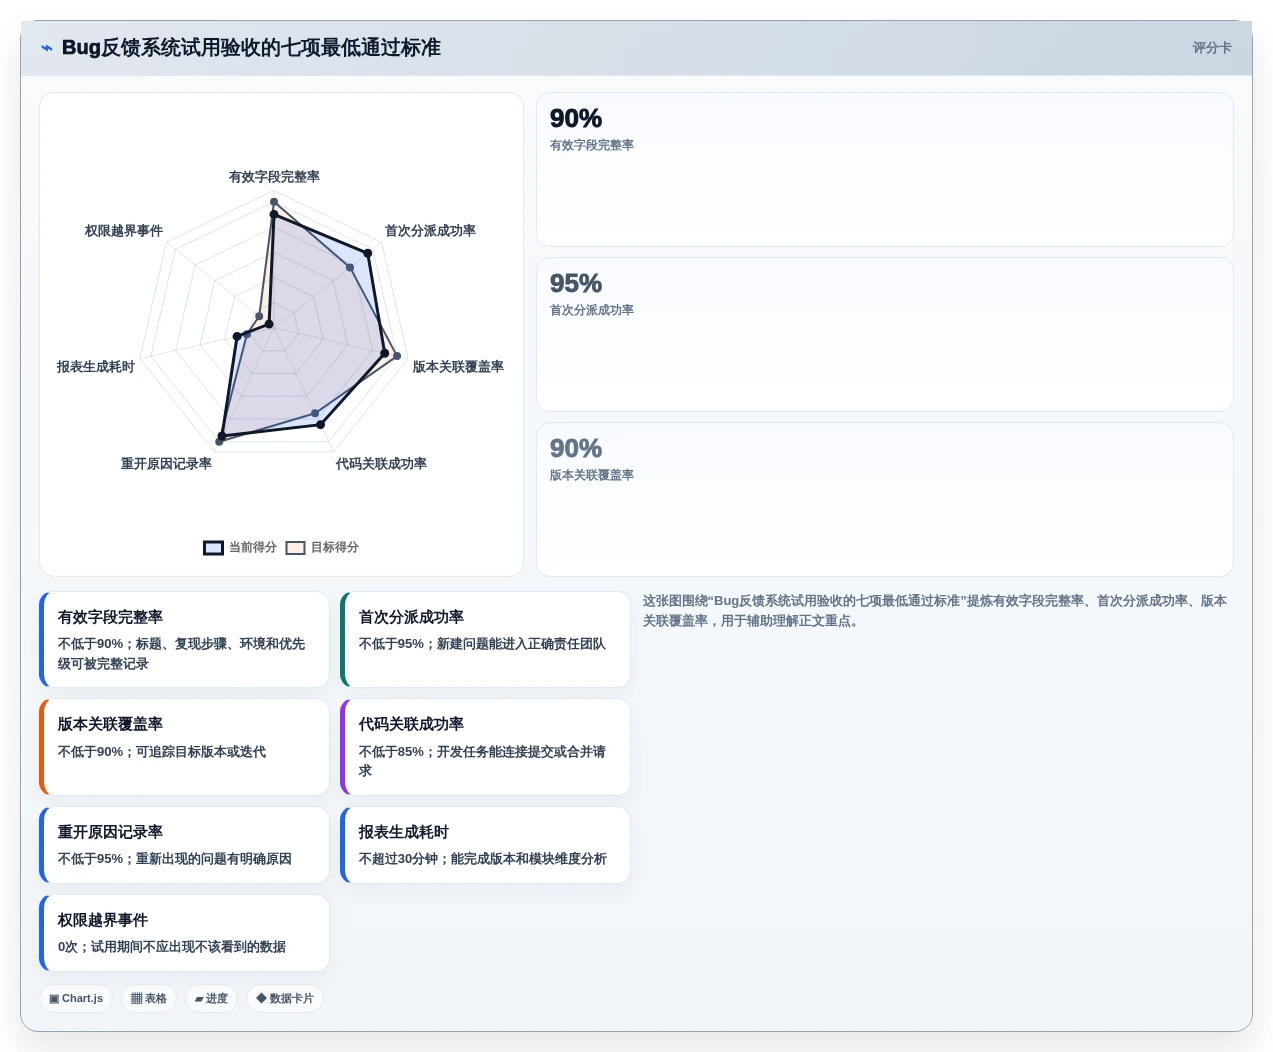Click text 0次；试用期间不应出现不该看到的数据
Screen dimensions: 1273x1052
[172, 947]
